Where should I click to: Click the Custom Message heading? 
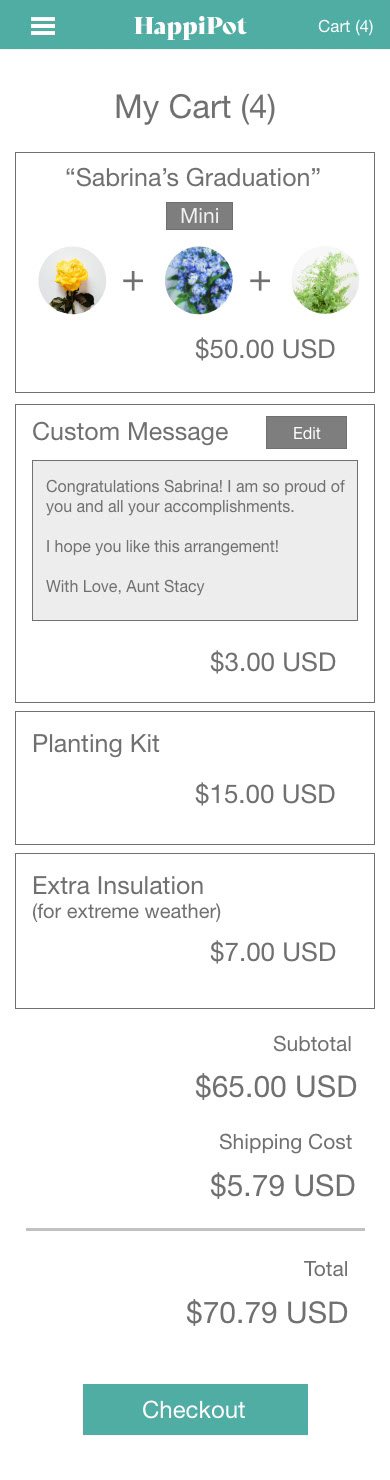[130, 432]
